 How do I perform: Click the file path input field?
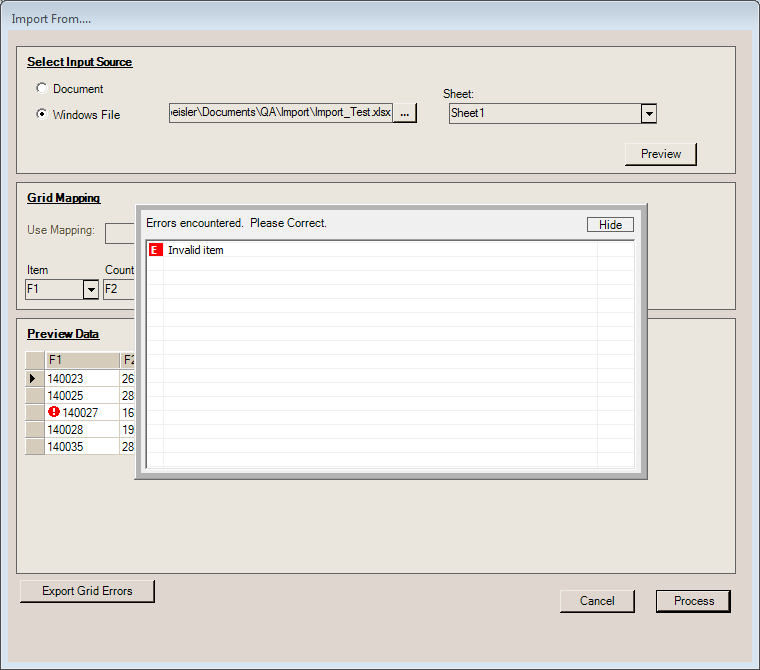coord(281,113)
